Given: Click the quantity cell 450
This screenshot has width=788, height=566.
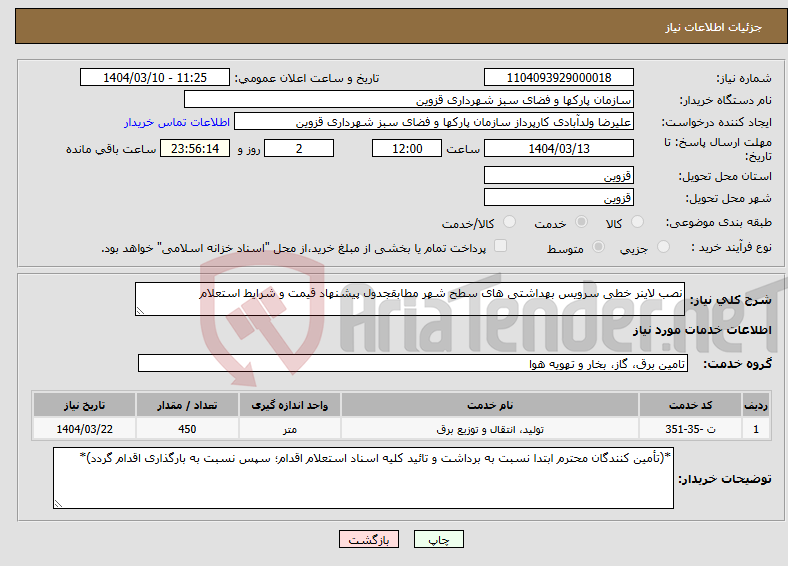Looking at the screenshot, I should 187,429.
